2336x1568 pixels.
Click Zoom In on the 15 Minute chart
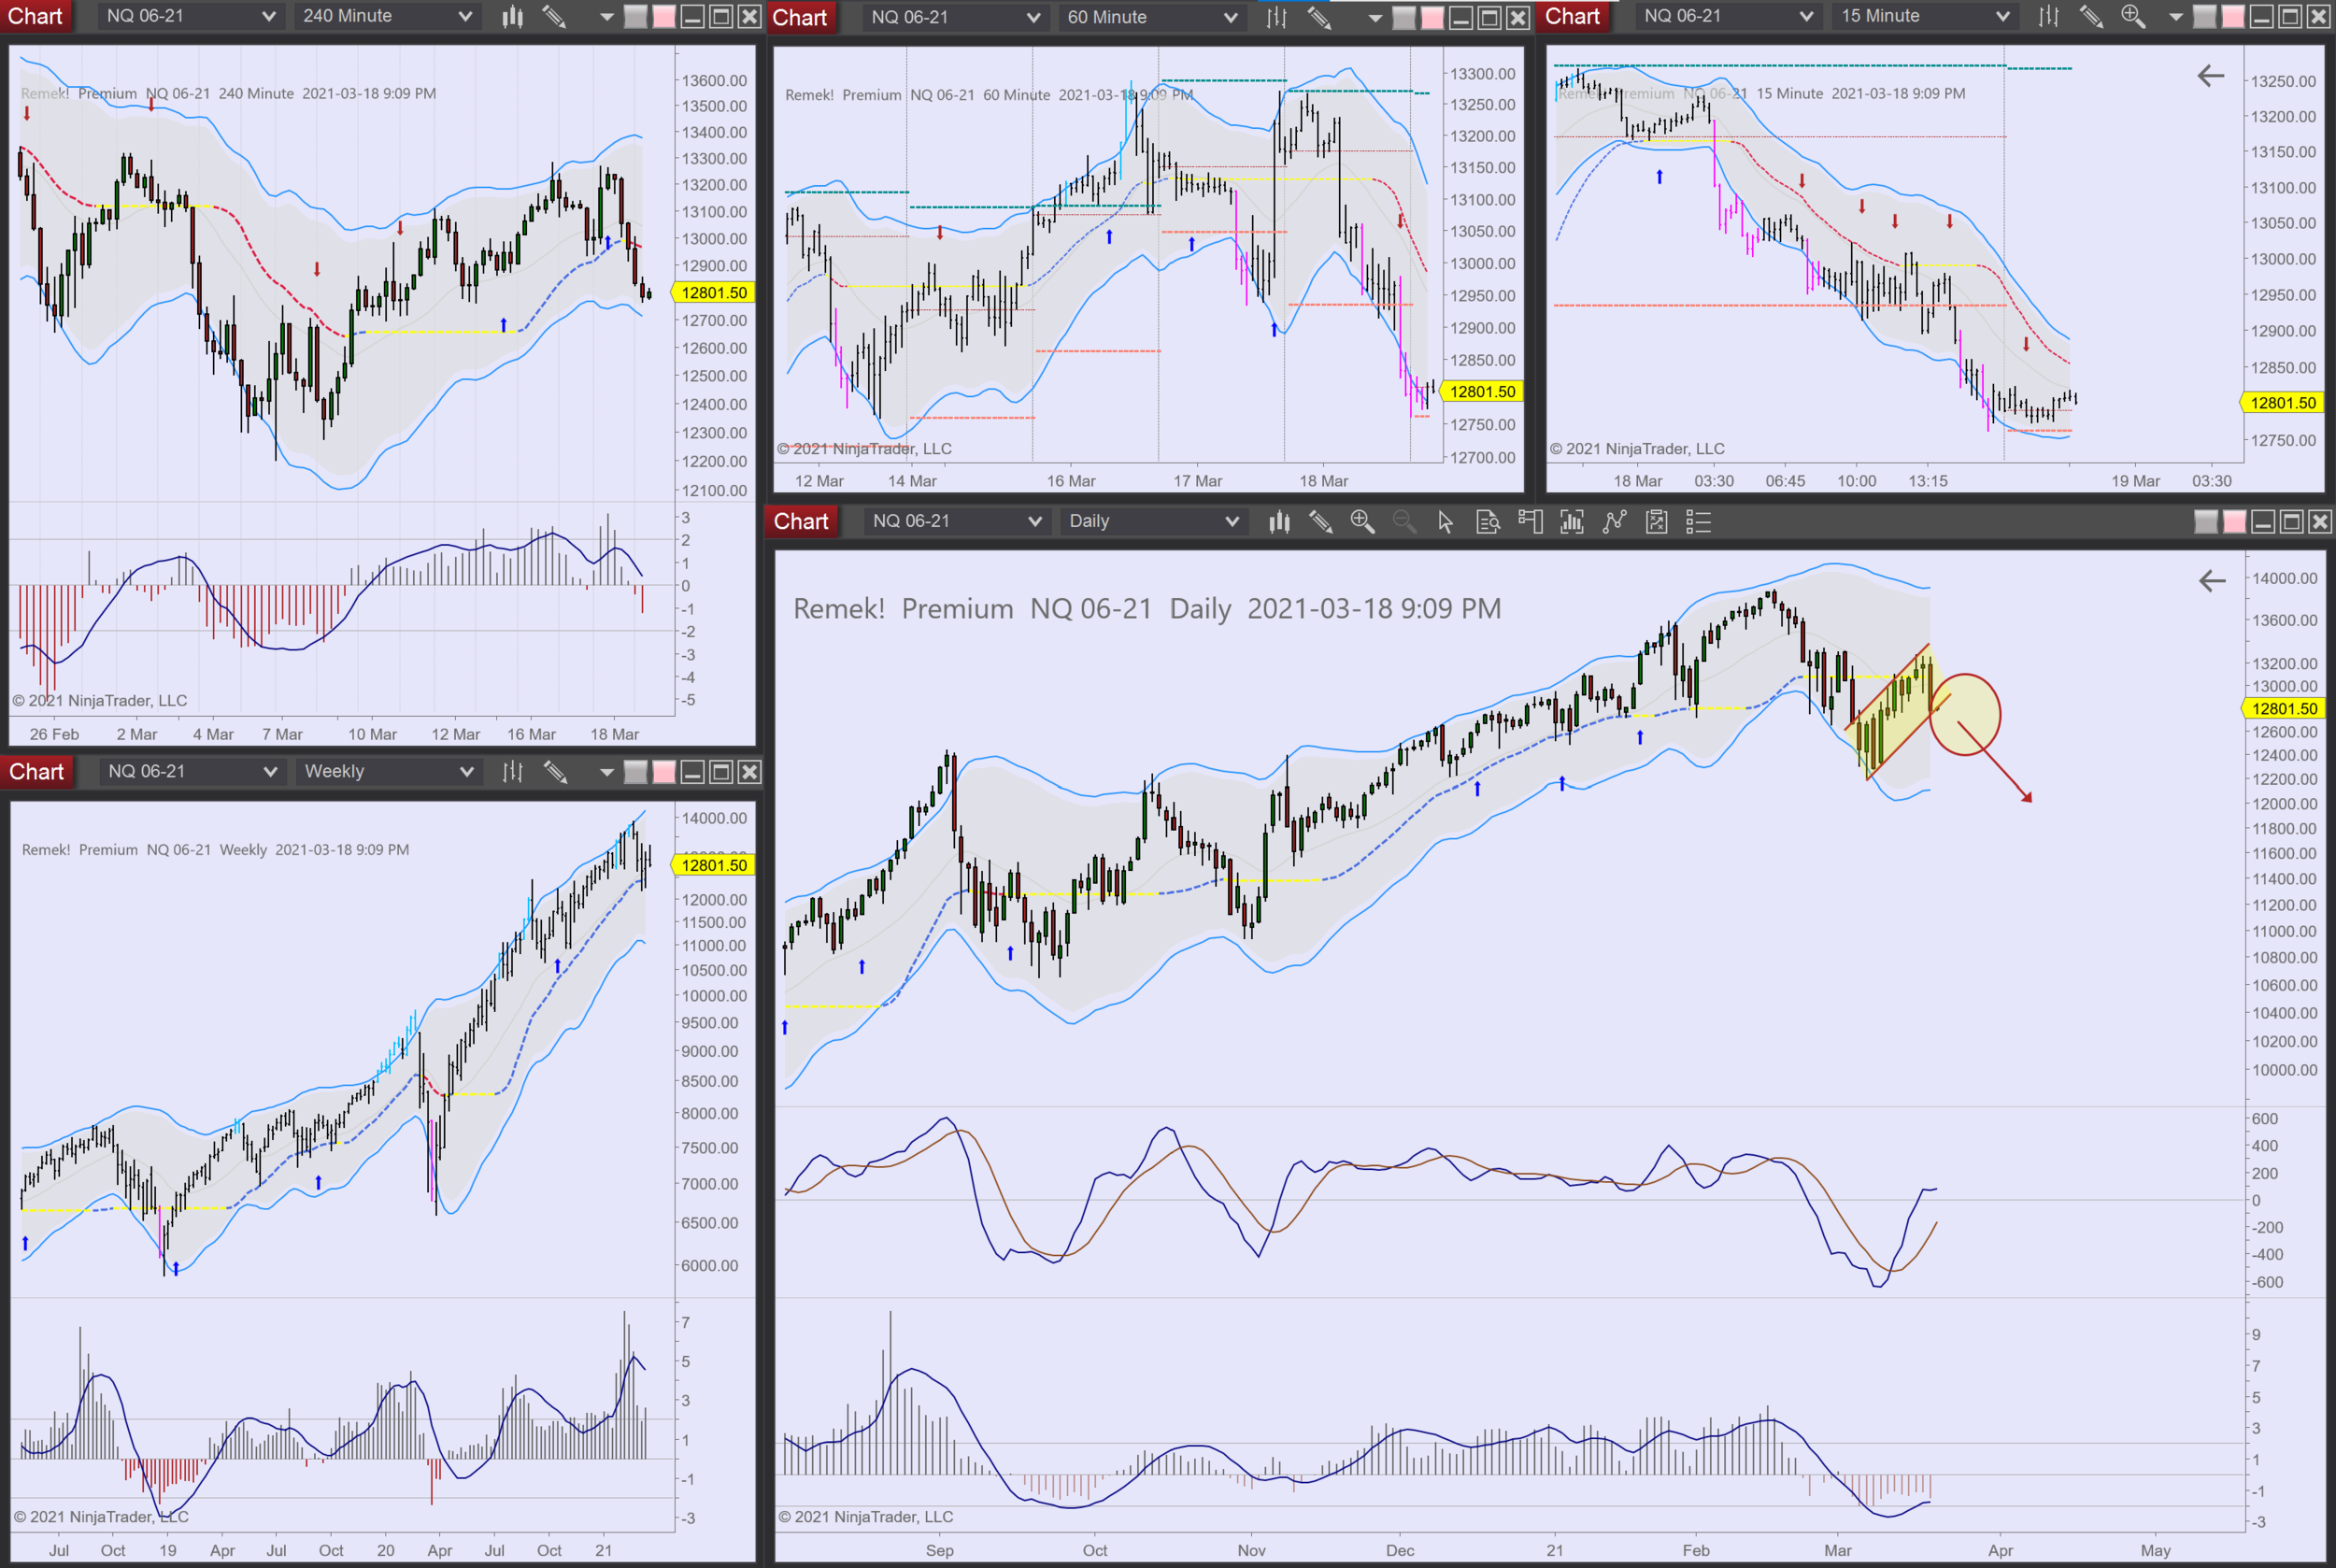tap(2132, 16)
